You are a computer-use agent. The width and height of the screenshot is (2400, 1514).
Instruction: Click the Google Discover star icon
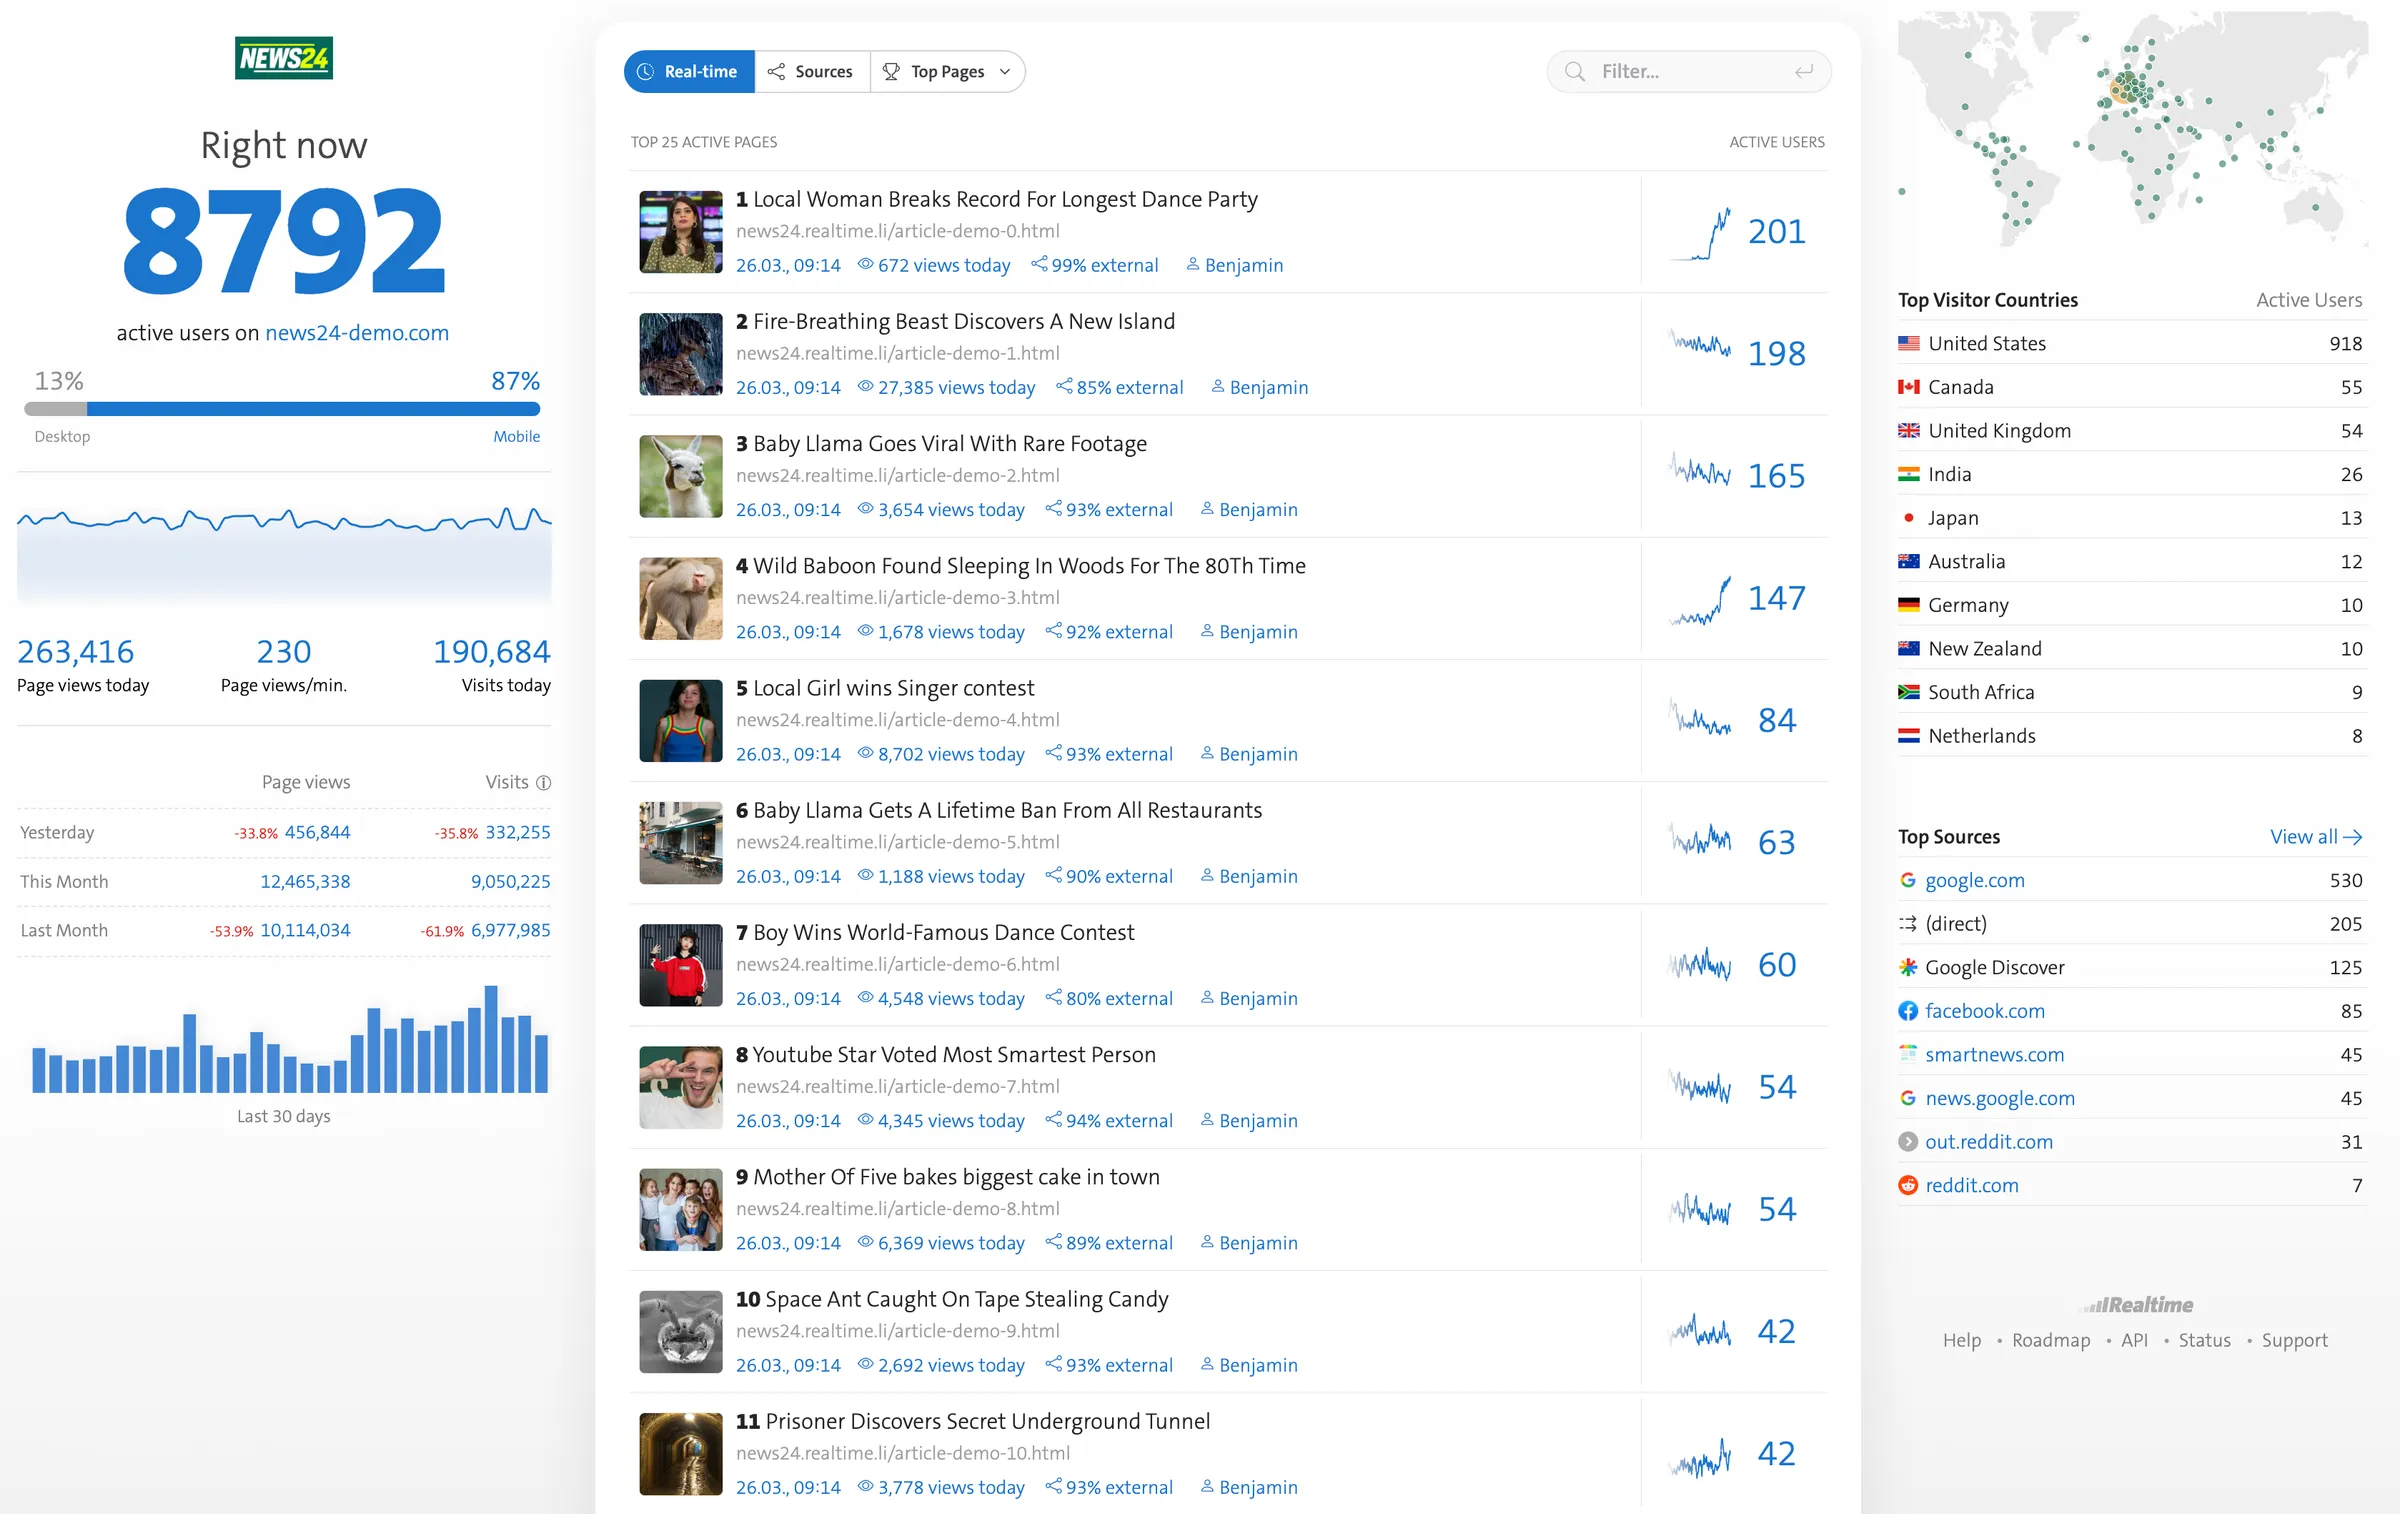click(1908, 967)
